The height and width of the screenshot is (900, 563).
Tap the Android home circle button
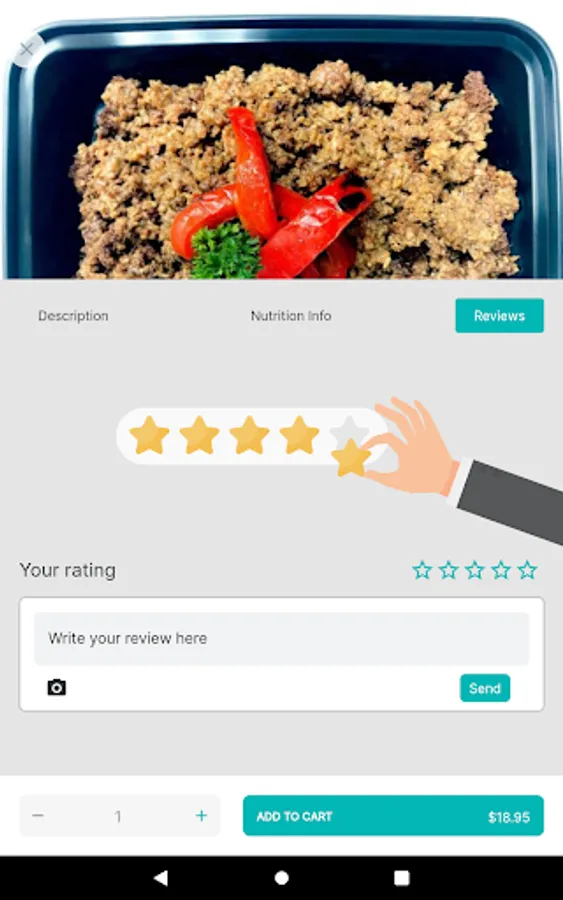pos(281,878)
